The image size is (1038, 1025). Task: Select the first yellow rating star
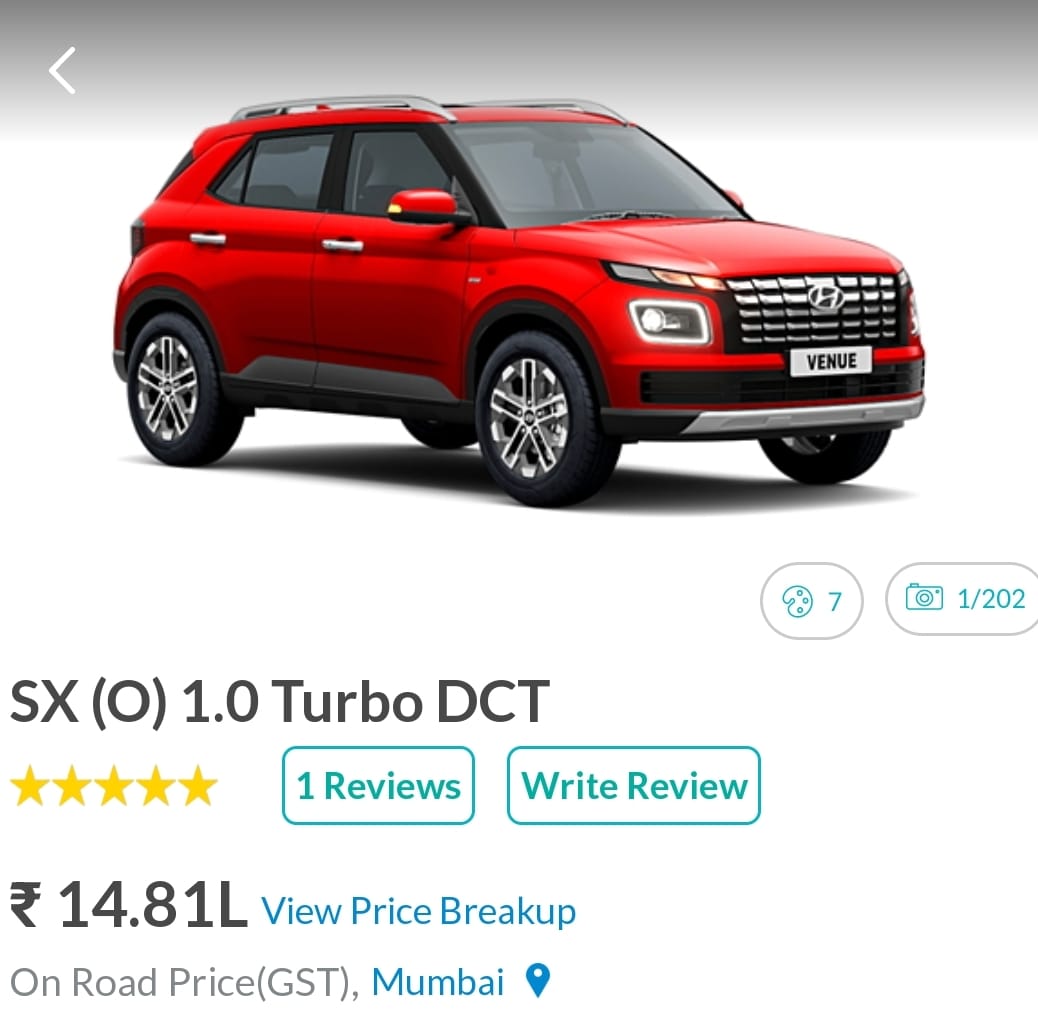coord(30,786)
